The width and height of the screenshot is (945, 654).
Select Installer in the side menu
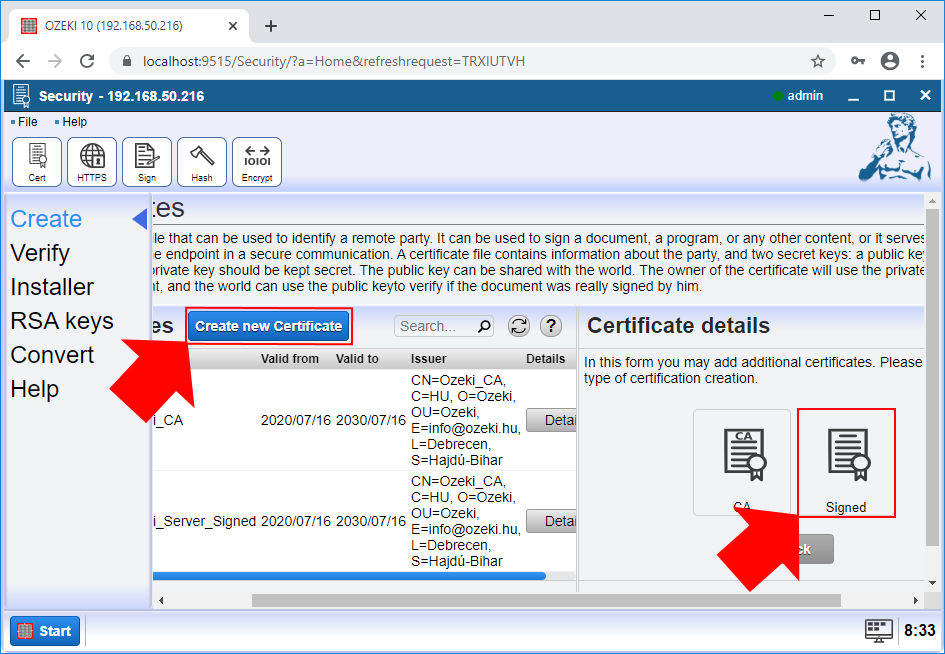[52, 287]
